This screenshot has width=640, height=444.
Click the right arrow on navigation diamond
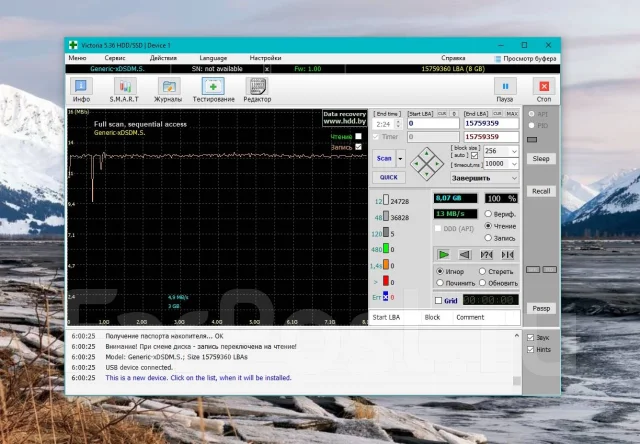click(x=437, y=164)
